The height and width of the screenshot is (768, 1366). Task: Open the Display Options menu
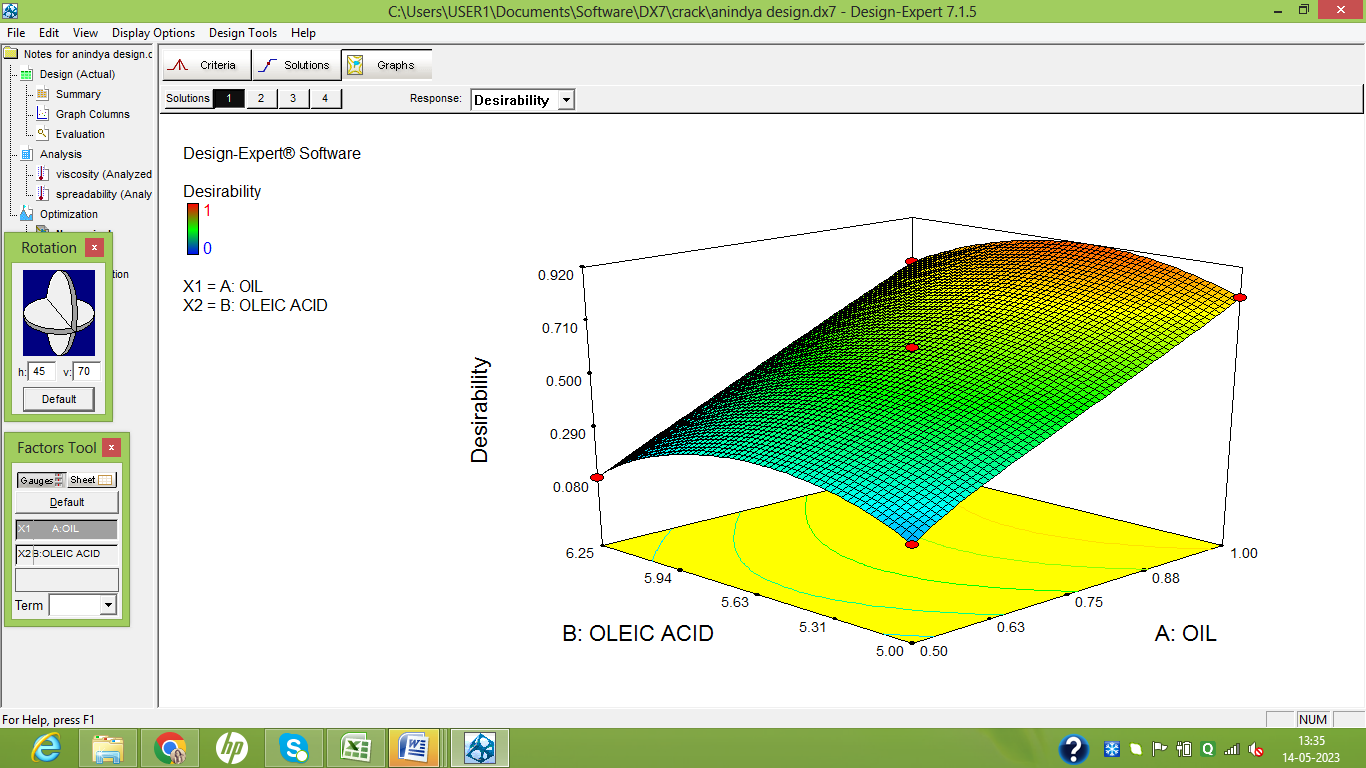pos(153,33)
